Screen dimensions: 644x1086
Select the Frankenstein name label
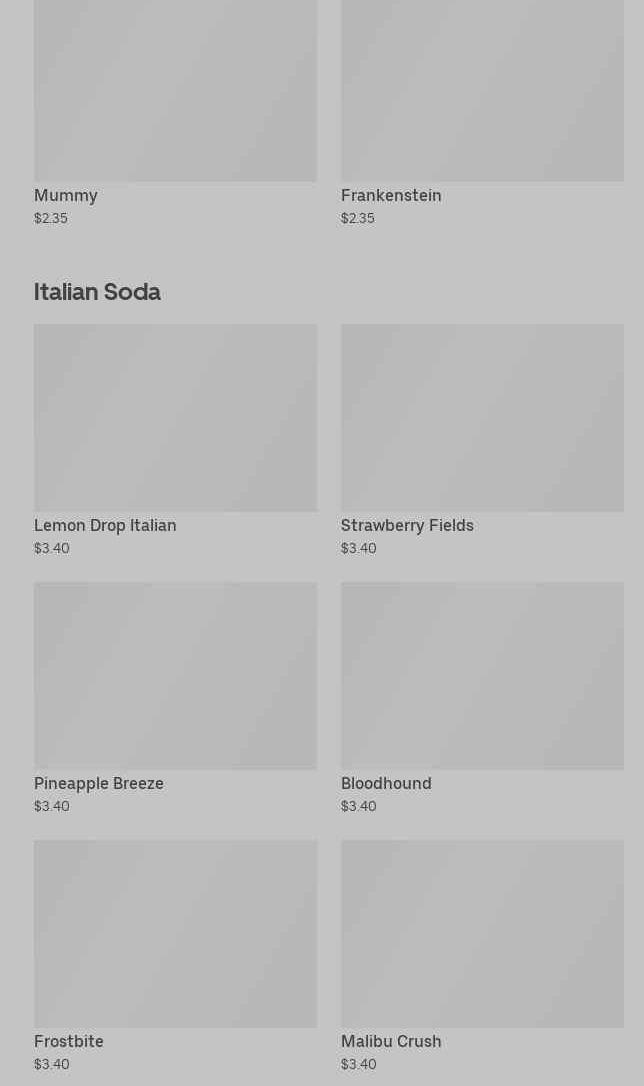(391, 196)
